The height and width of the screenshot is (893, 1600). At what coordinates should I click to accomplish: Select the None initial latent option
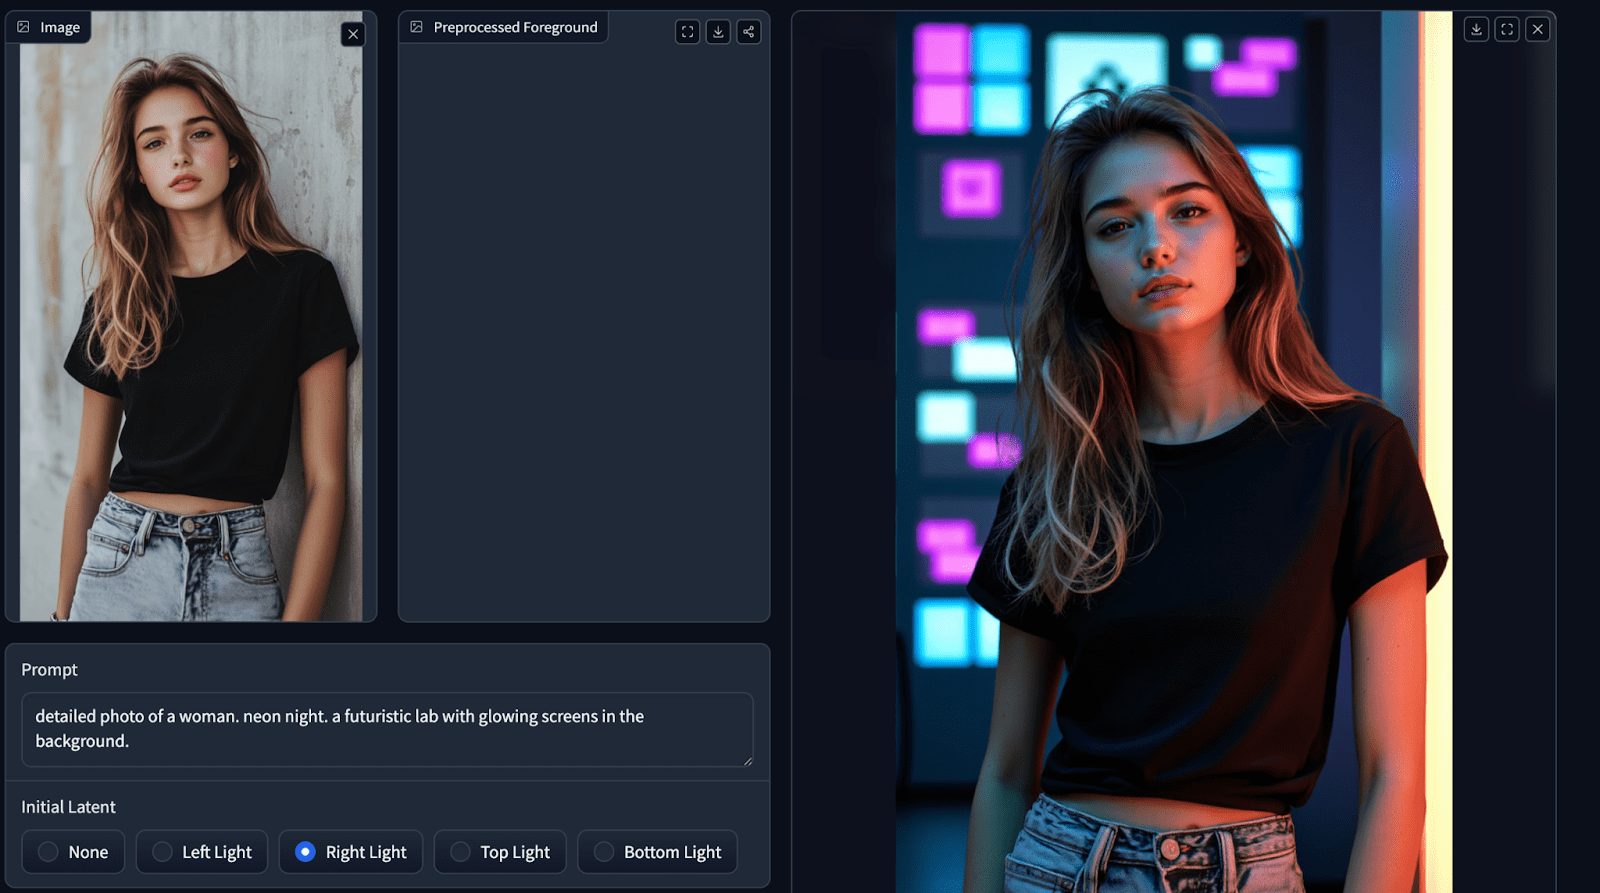coord(48,852)
